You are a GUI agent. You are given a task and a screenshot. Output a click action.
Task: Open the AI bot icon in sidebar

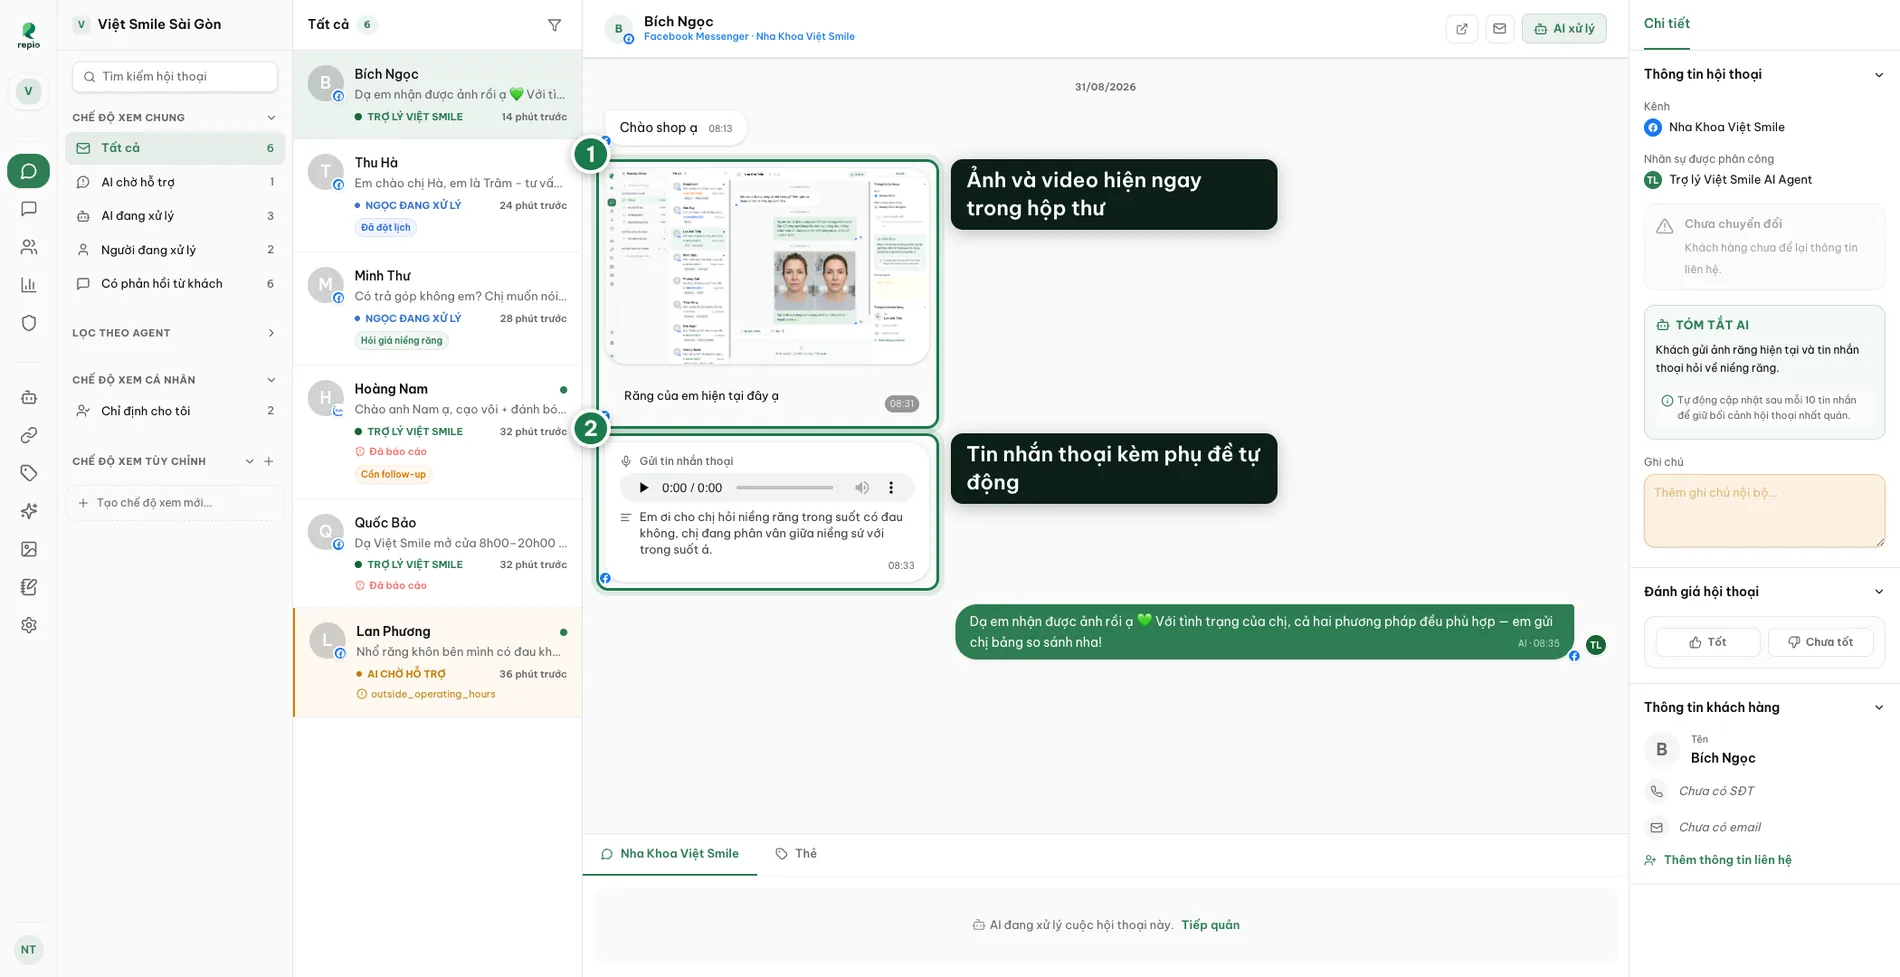[29, 397]
